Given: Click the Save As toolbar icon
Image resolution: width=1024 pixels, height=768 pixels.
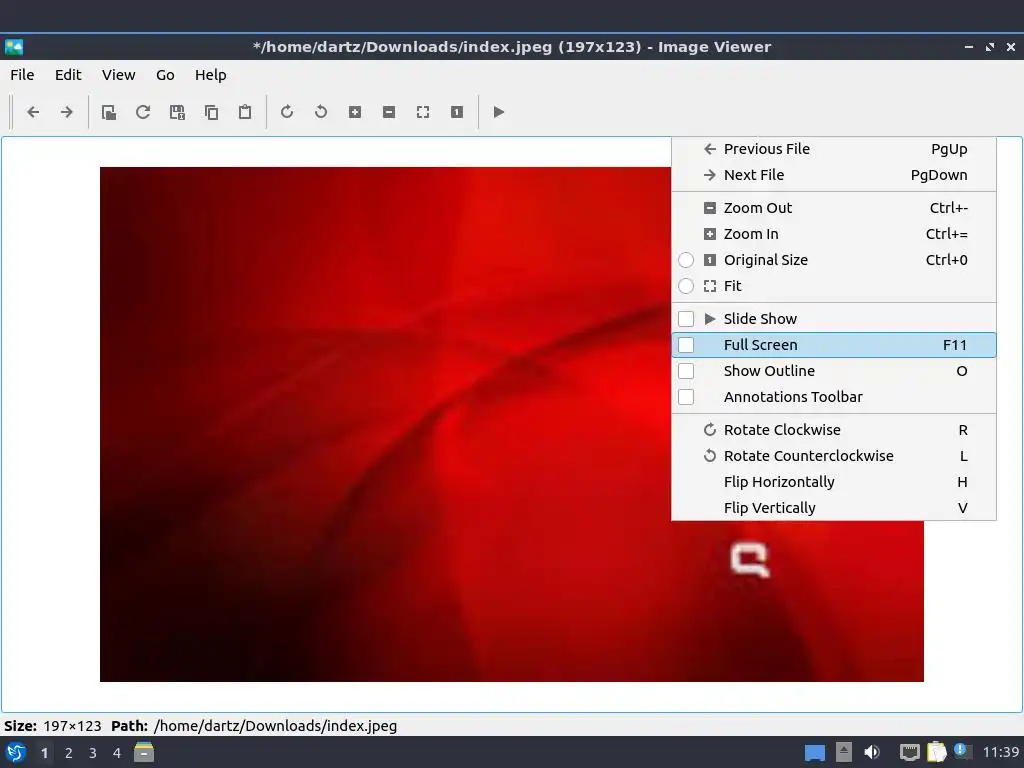Looking at the screenshot, I should click(177, 112).
